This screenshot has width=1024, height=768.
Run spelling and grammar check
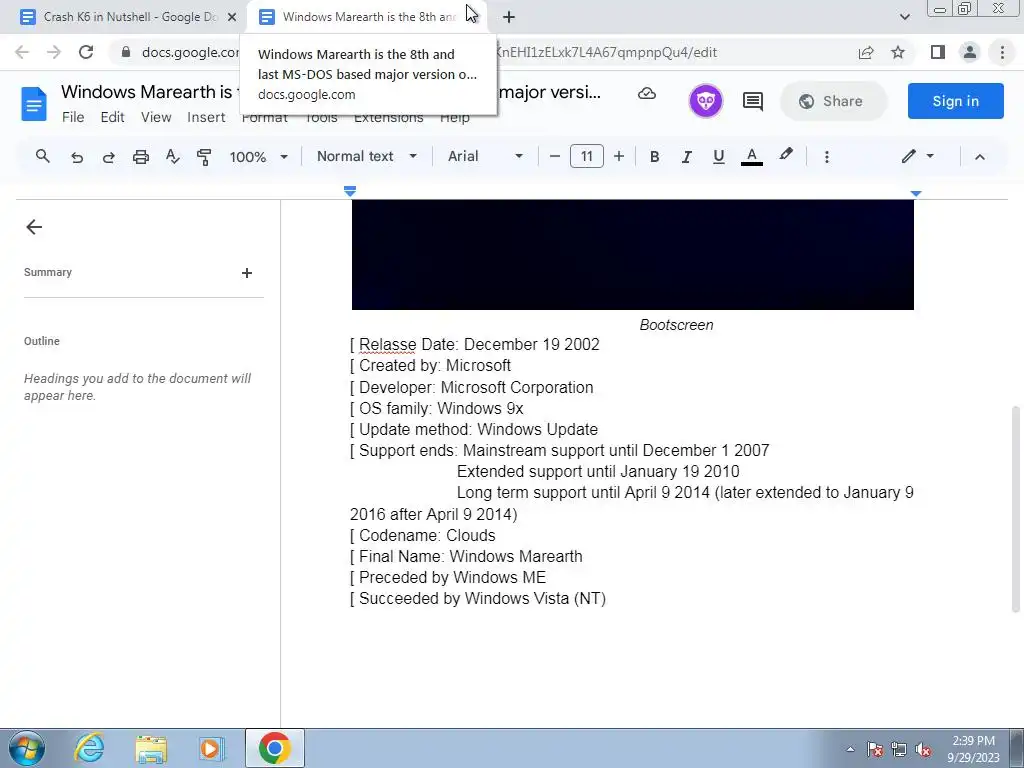(172, 157)
